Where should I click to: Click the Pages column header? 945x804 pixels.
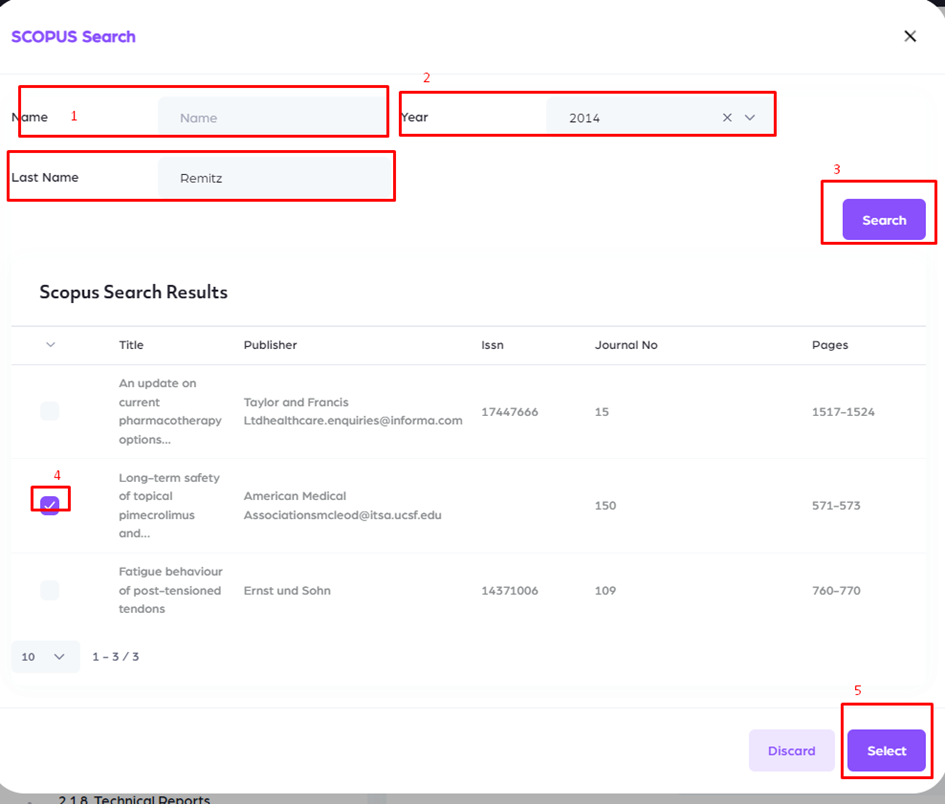coord(829,345)
